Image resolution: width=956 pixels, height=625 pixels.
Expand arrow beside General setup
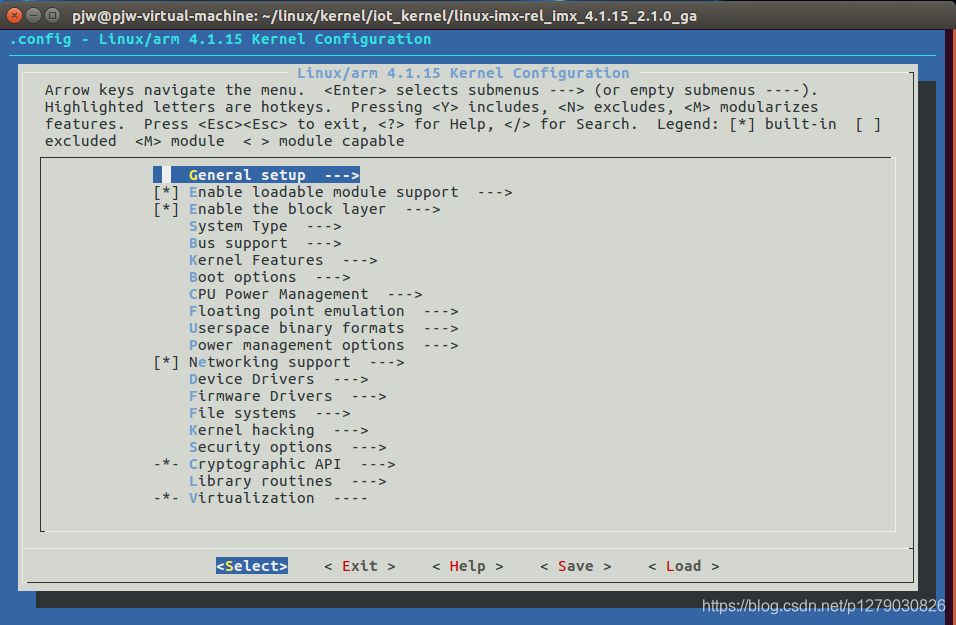(x=341, y=176)
